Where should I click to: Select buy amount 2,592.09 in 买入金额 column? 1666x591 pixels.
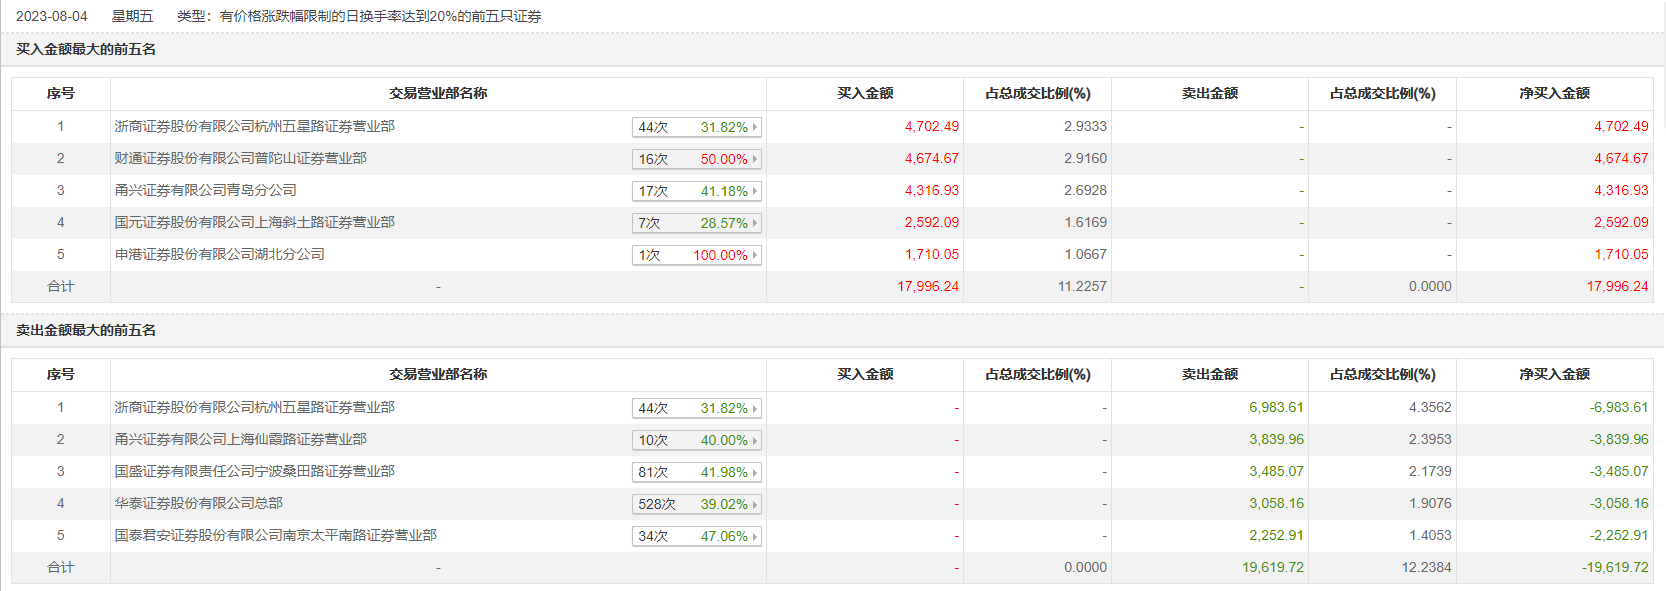coord(932,222)
